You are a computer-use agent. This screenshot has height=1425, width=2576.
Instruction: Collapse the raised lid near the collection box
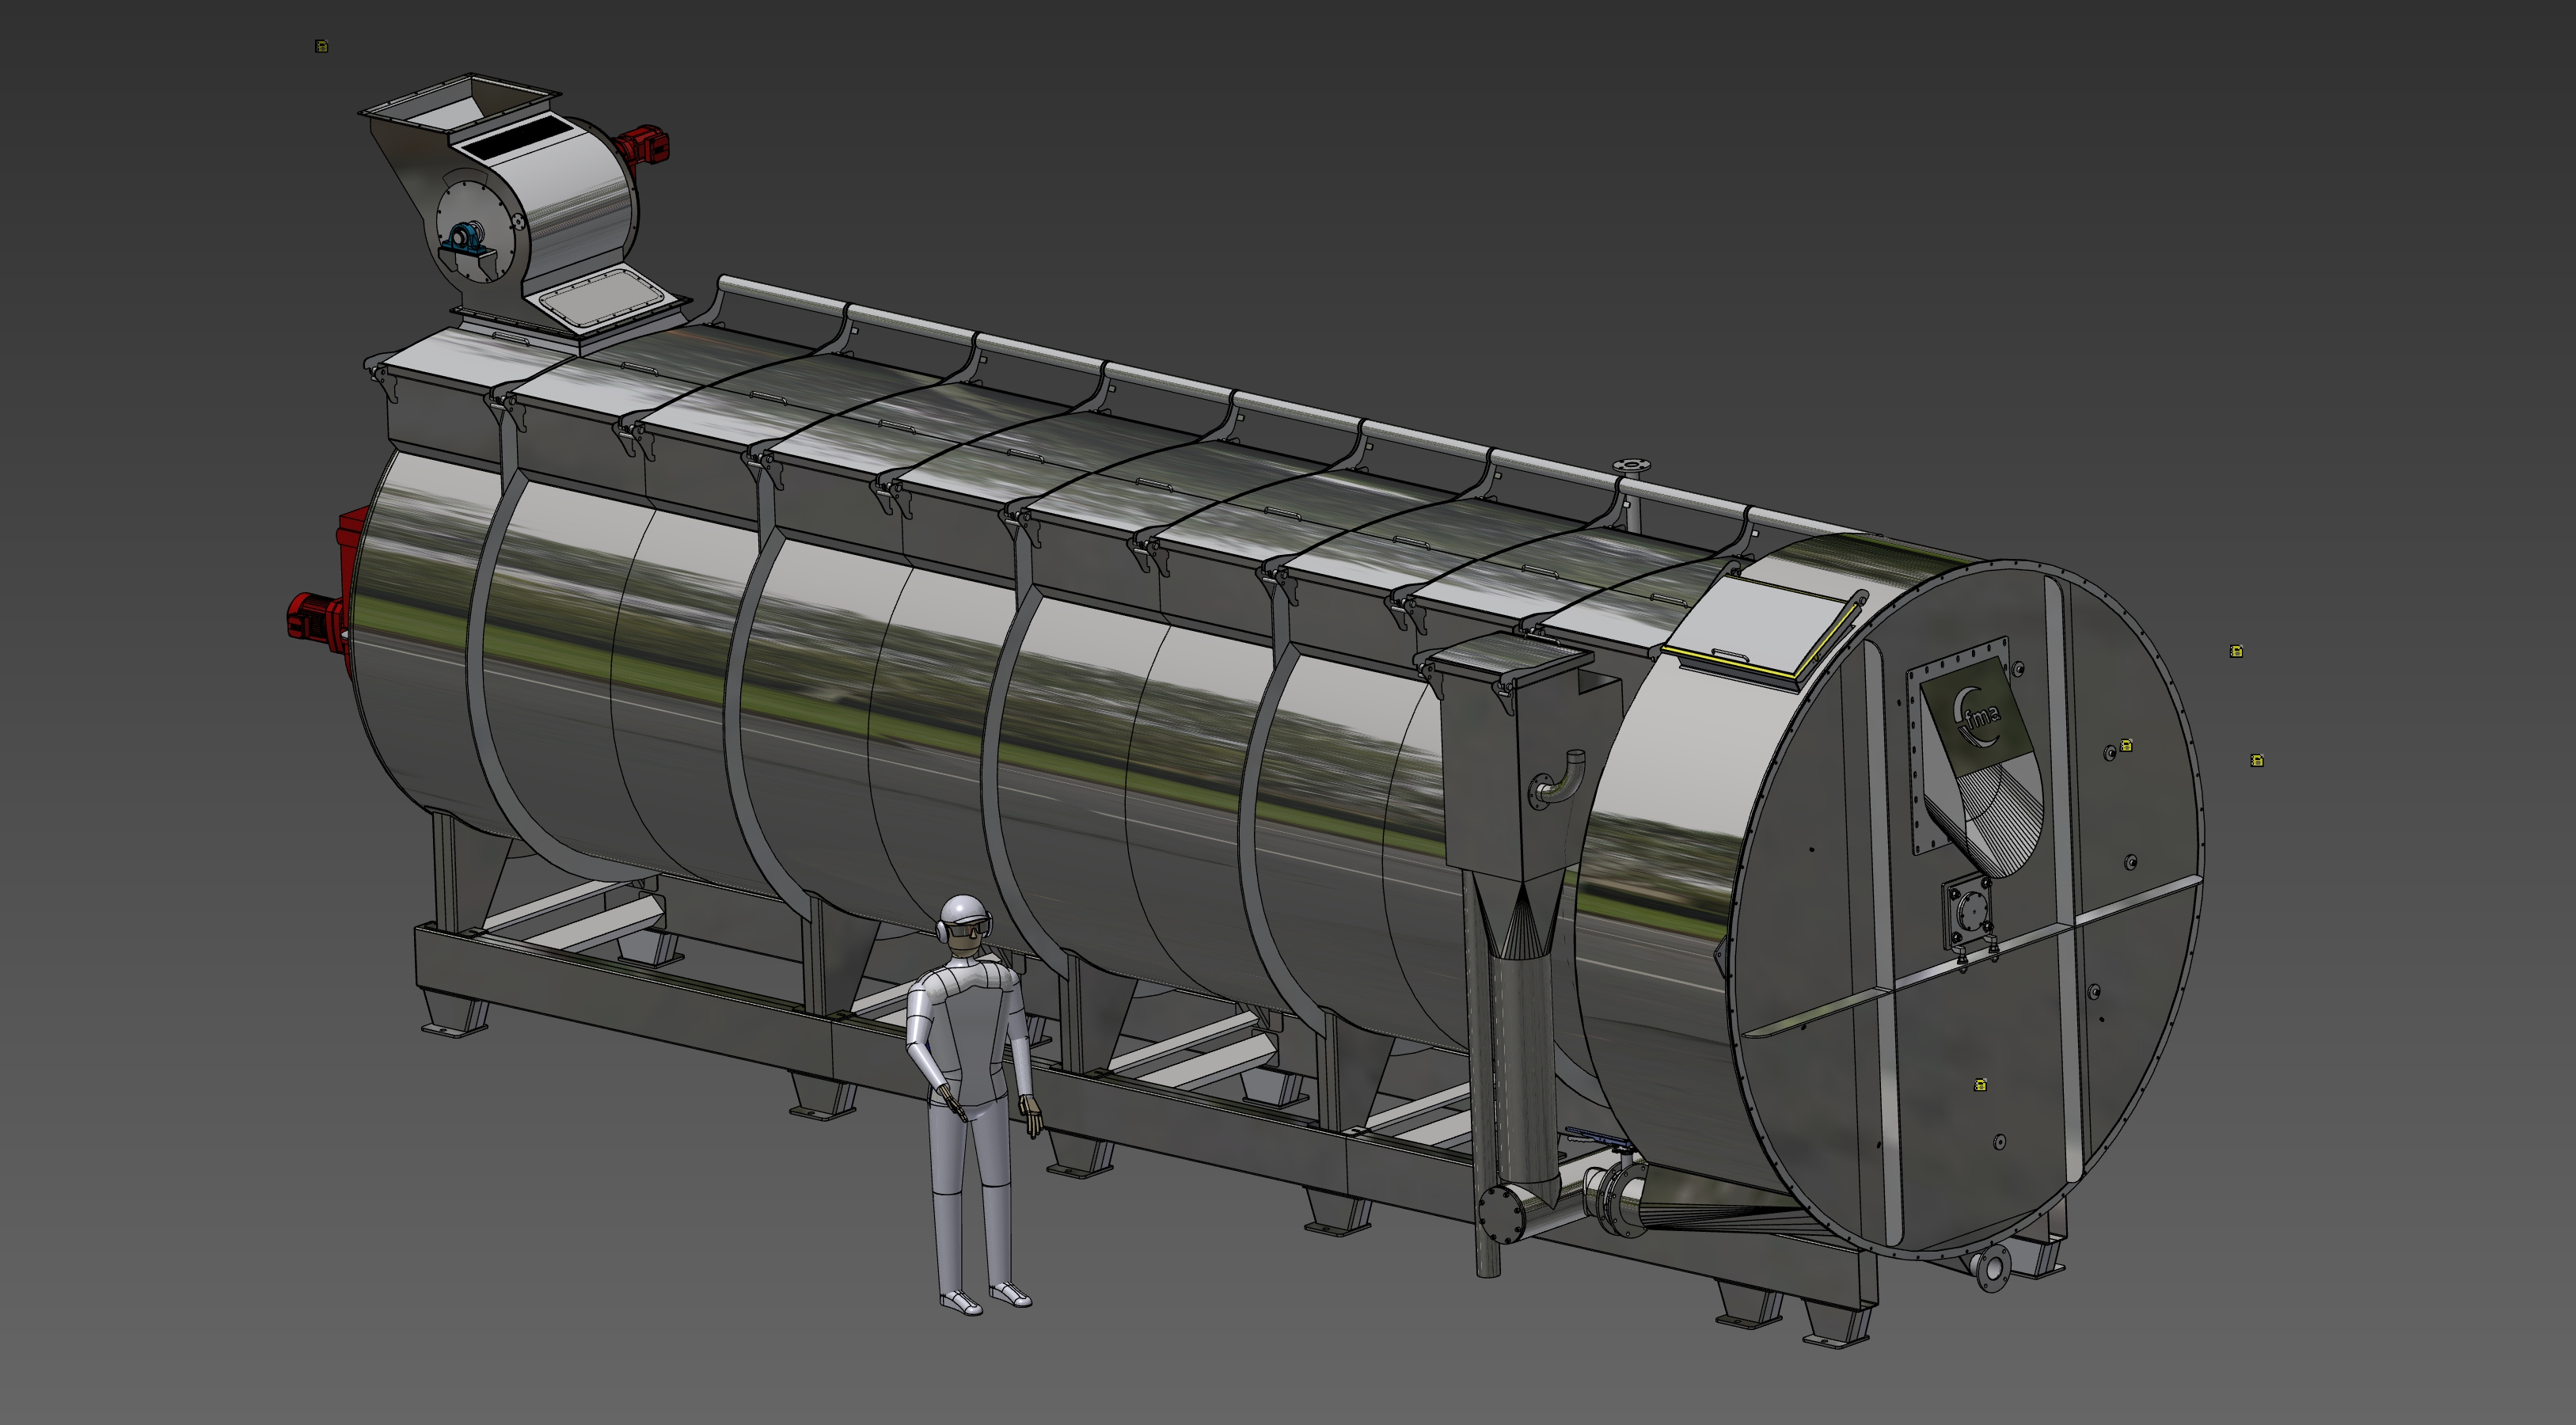pos(1510,655)
